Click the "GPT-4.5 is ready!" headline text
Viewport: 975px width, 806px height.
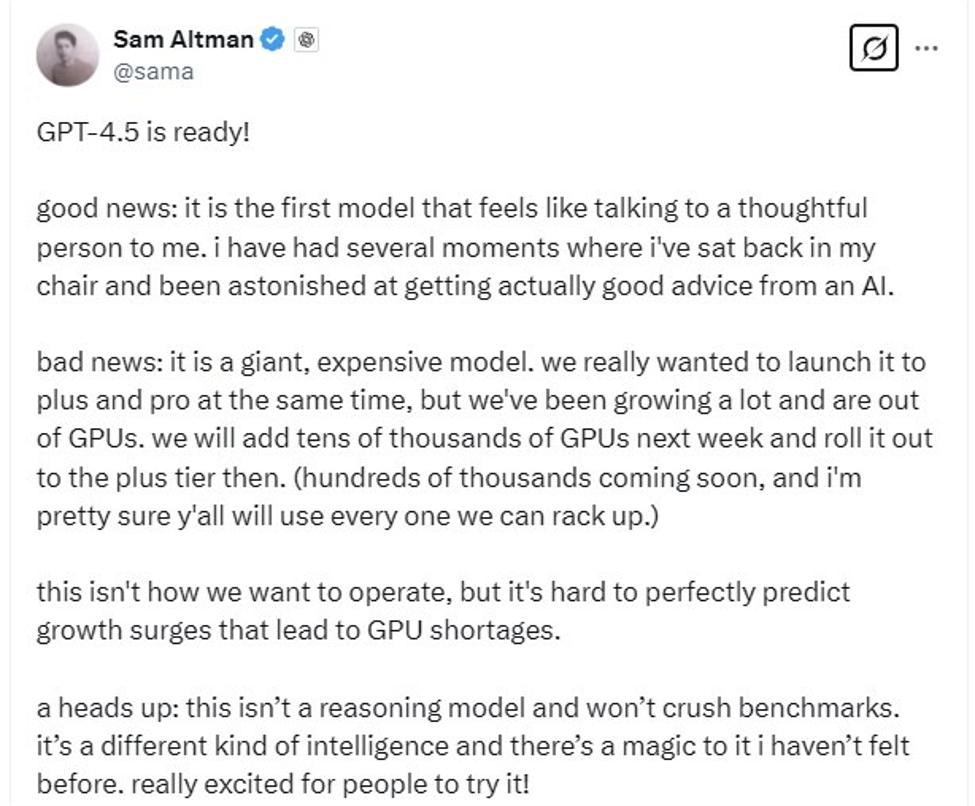142,131
